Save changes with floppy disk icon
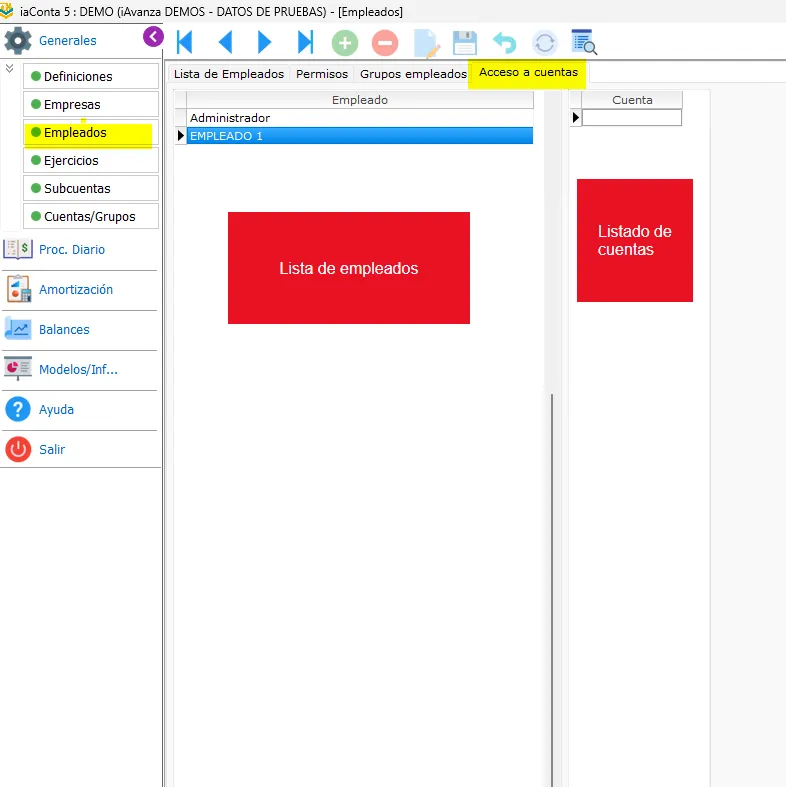 [x=465, y=43]
